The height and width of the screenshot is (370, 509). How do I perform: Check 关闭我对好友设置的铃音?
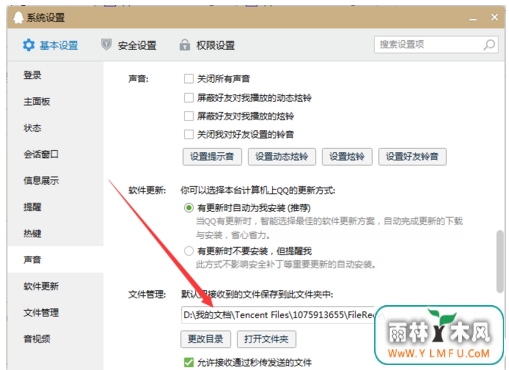pos(189,134)
